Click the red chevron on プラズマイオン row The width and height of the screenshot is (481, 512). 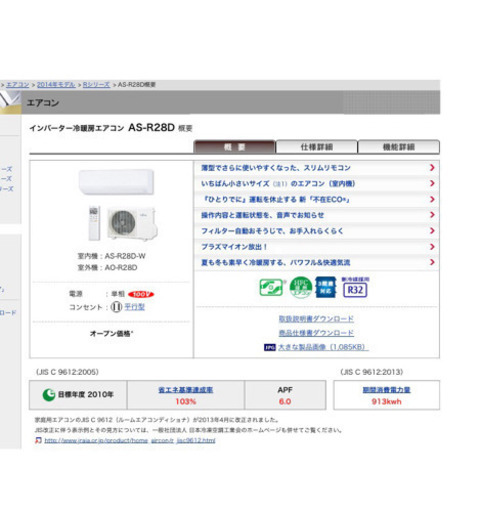click(x=432, y=247)
